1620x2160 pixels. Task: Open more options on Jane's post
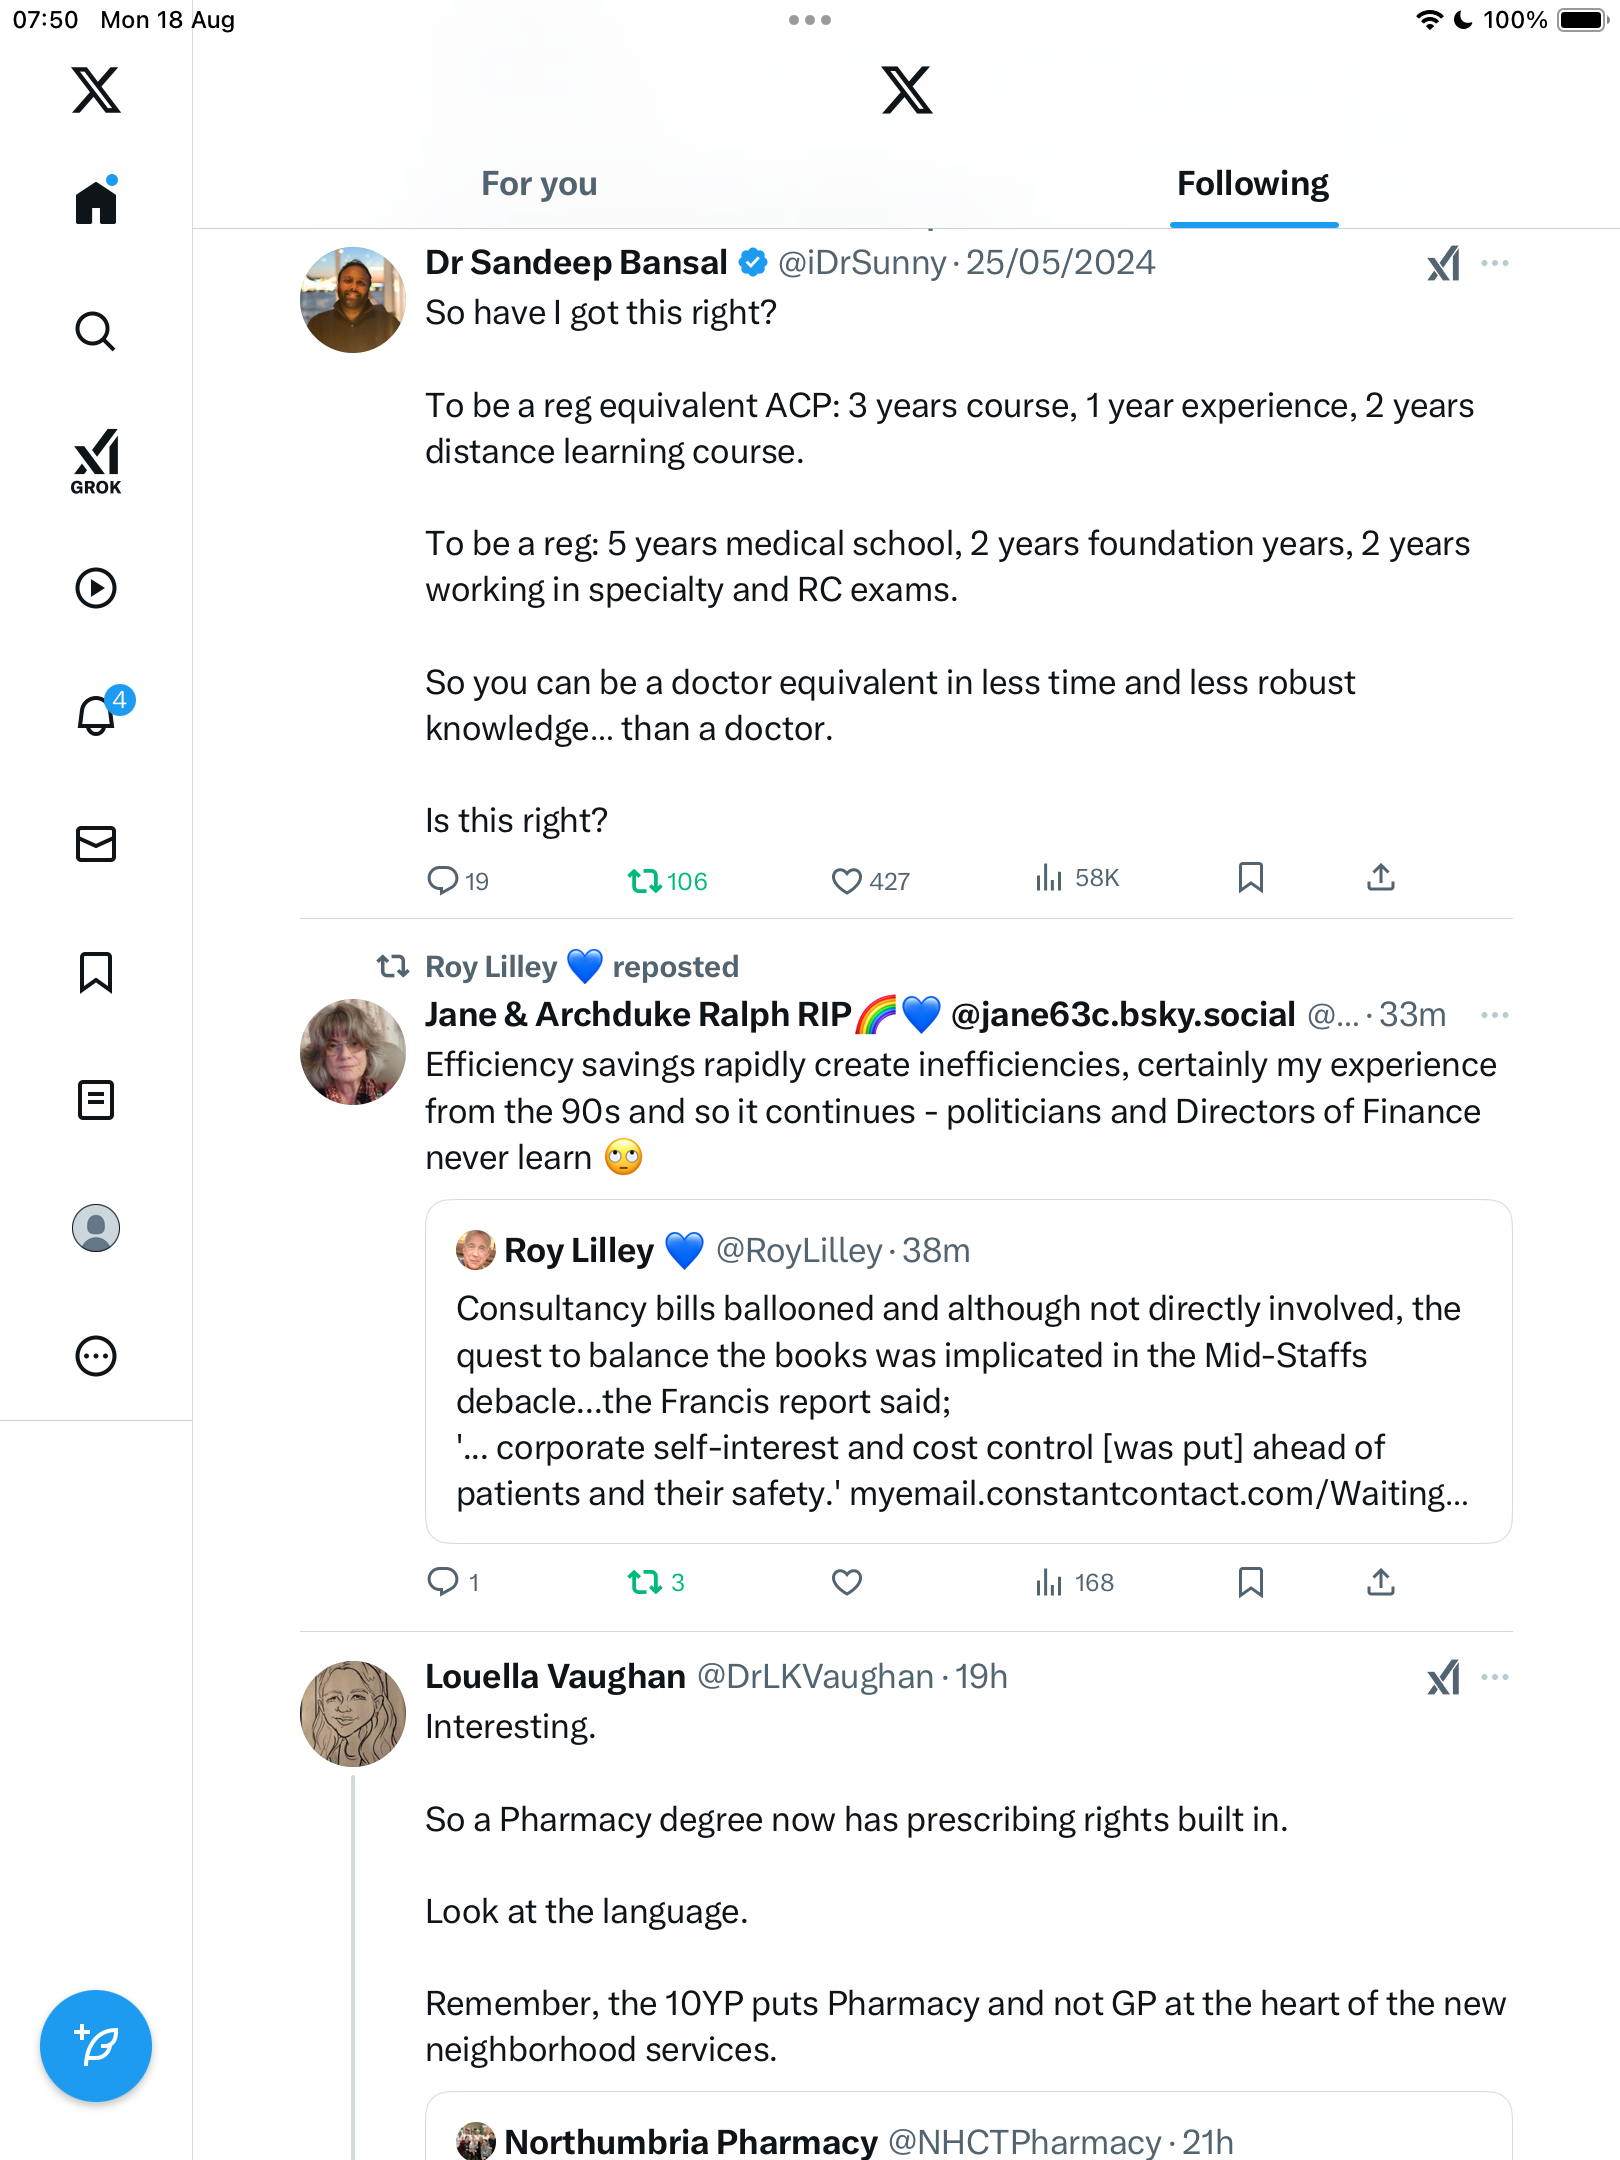(x=1495, y=1015)
